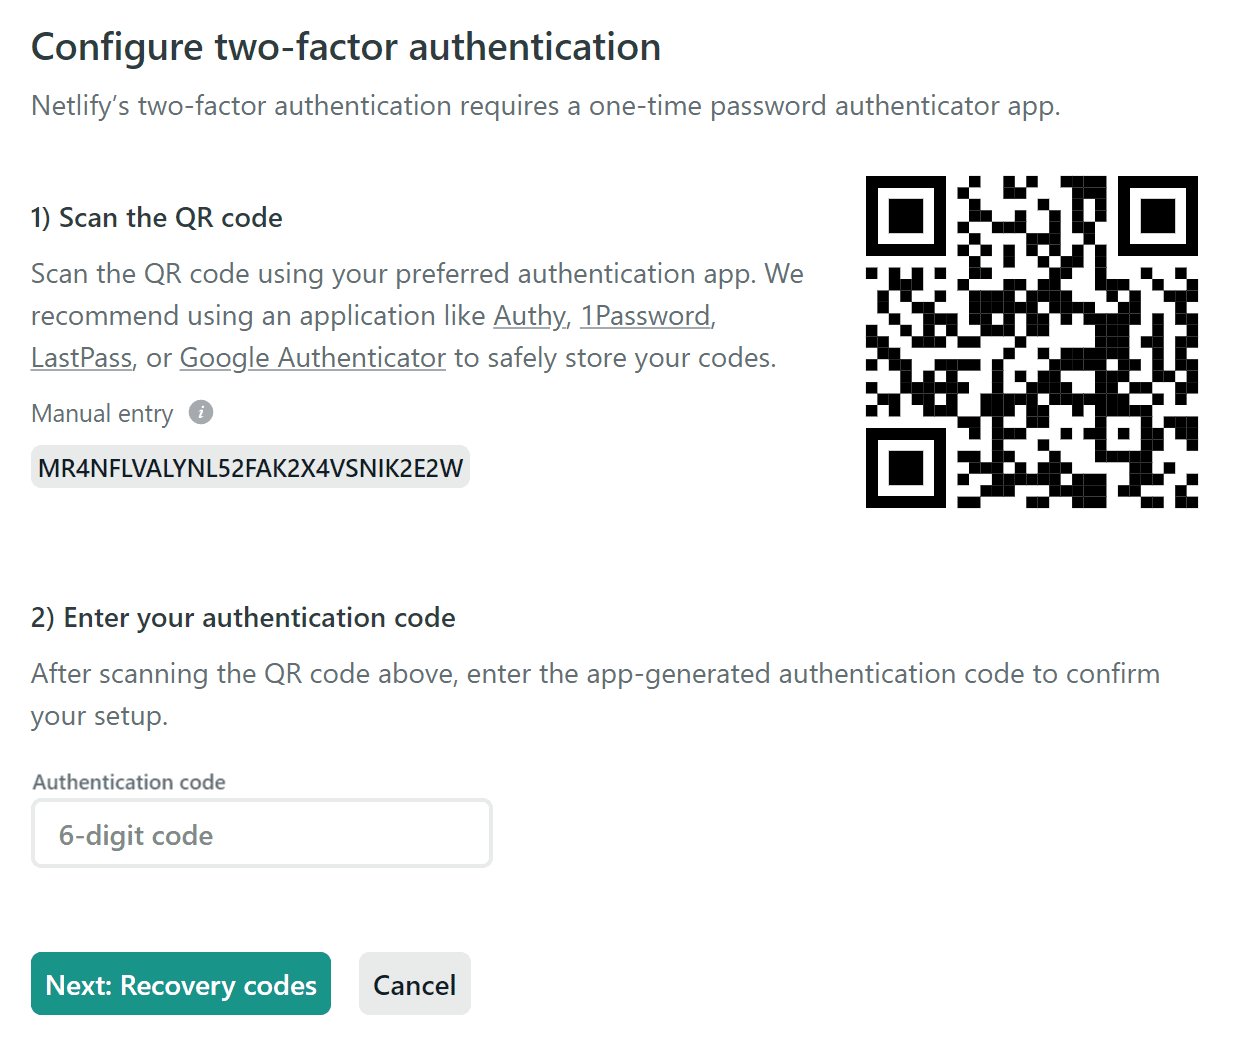Focus the 6-digit authentication code field

coord(262,834)
